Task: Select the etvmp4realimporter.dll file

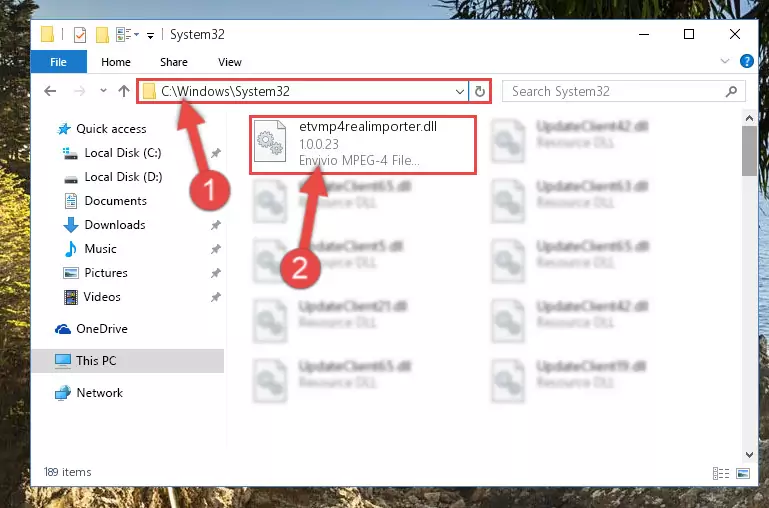Action: pyautogui.click(x=363, y=144)
